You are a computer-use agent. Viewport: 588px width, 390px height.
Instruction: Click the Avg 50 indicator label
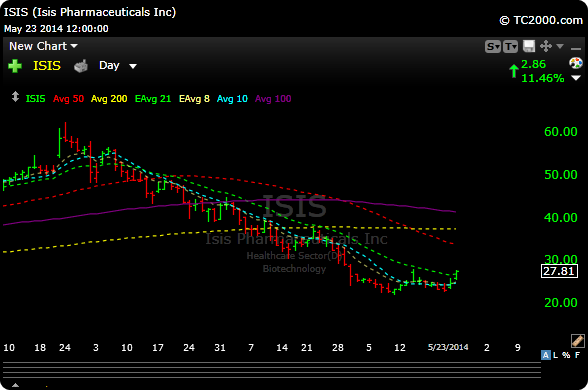click(x=68, y=99)
